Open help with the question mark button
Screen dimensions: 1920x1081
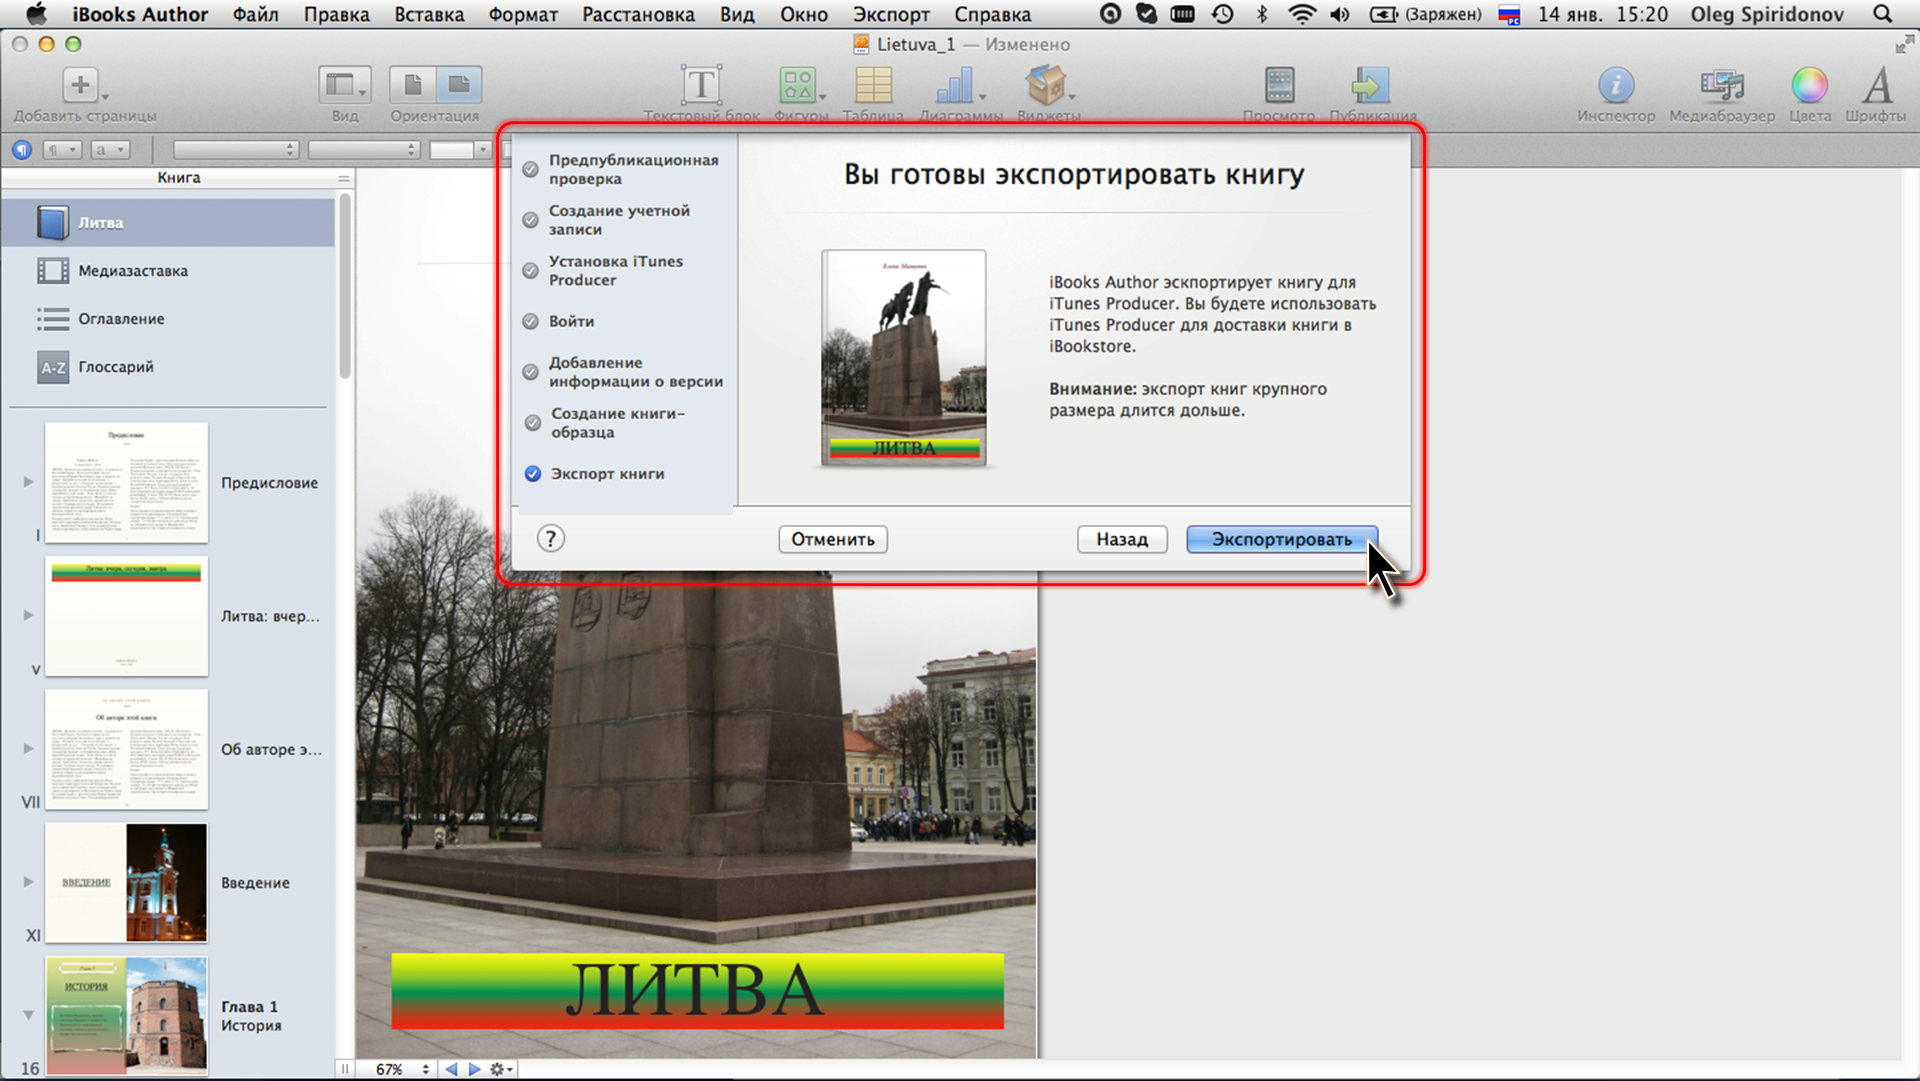(x=551, y=539)
